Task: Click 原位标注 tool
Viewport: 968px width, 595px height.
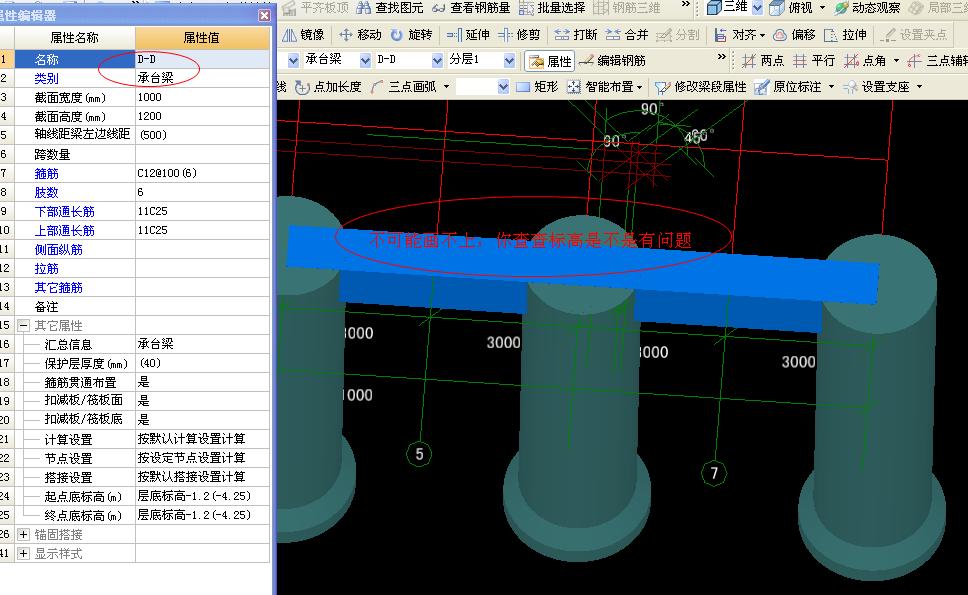Action: [x=788, y=87]
